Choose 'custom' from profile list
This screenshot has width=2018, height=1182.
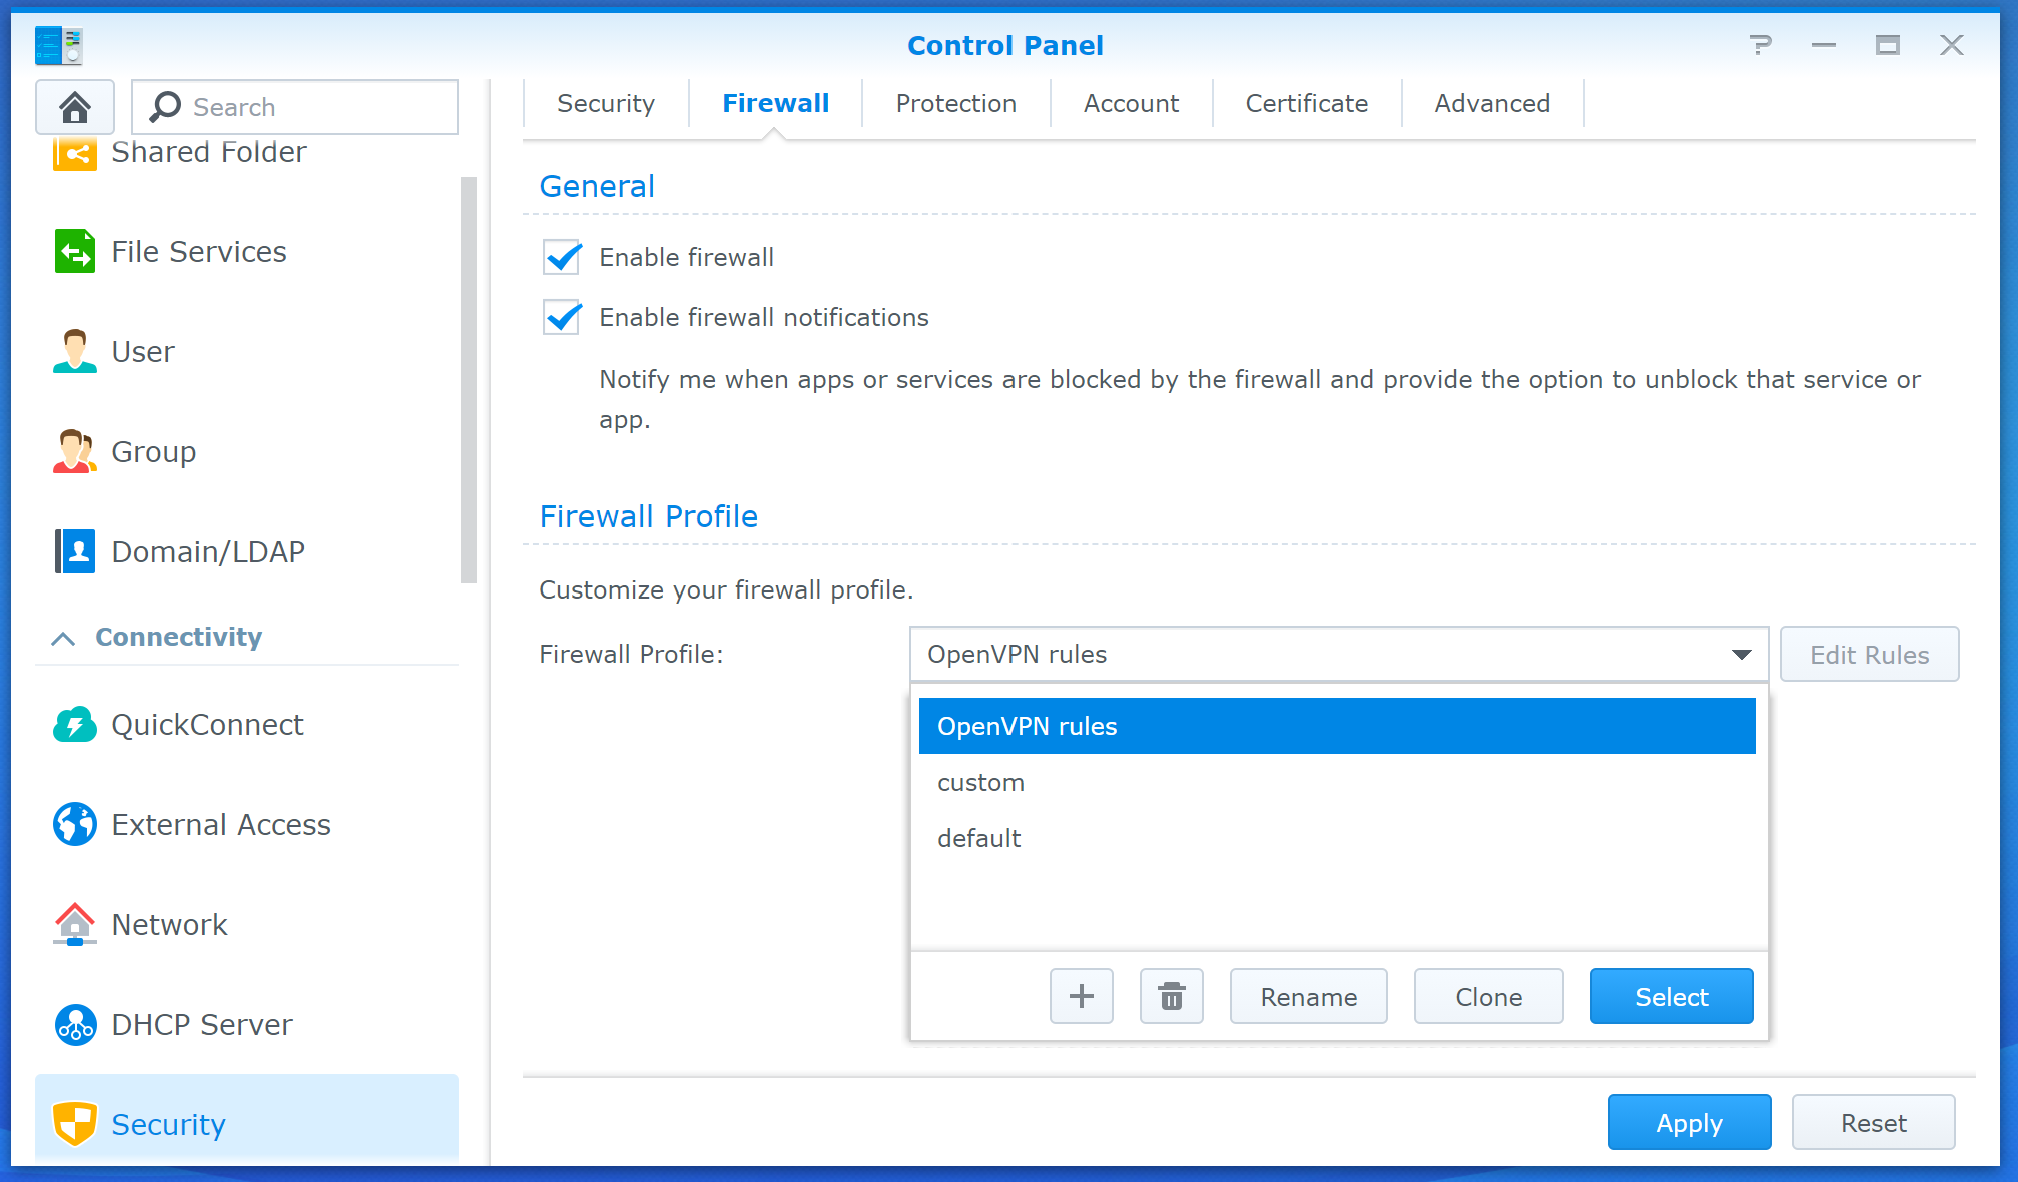[x=981, y=783]
